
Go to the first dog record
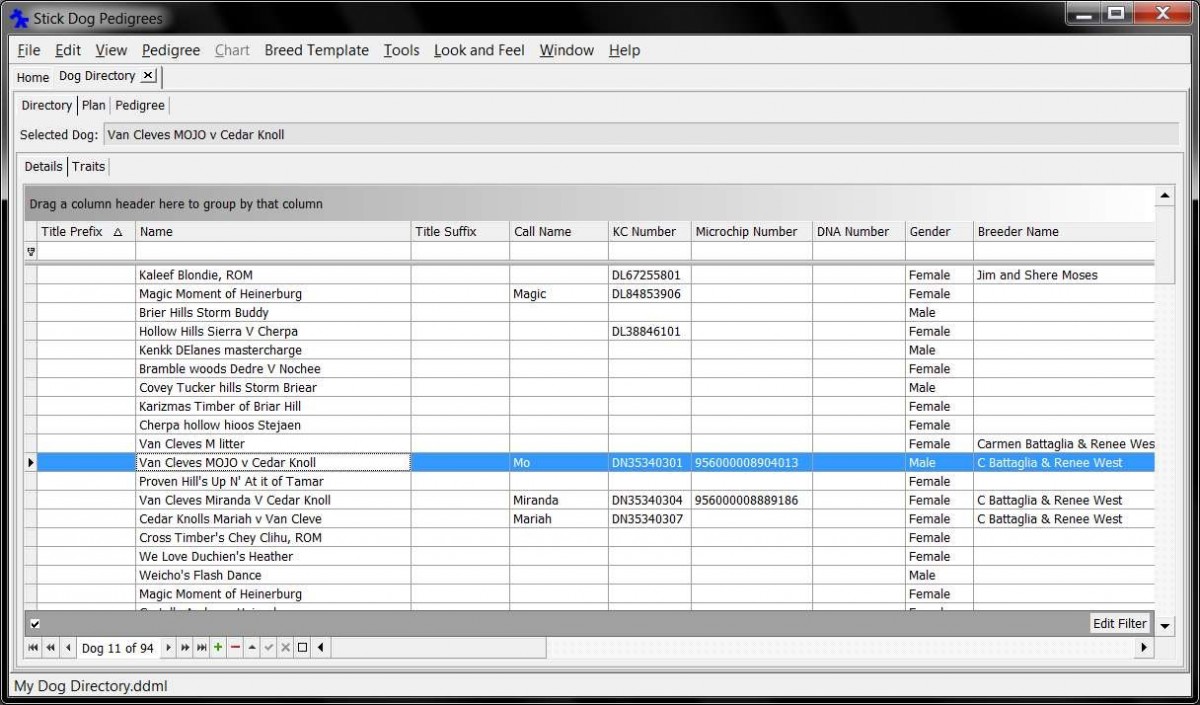(x=33, y=648)
